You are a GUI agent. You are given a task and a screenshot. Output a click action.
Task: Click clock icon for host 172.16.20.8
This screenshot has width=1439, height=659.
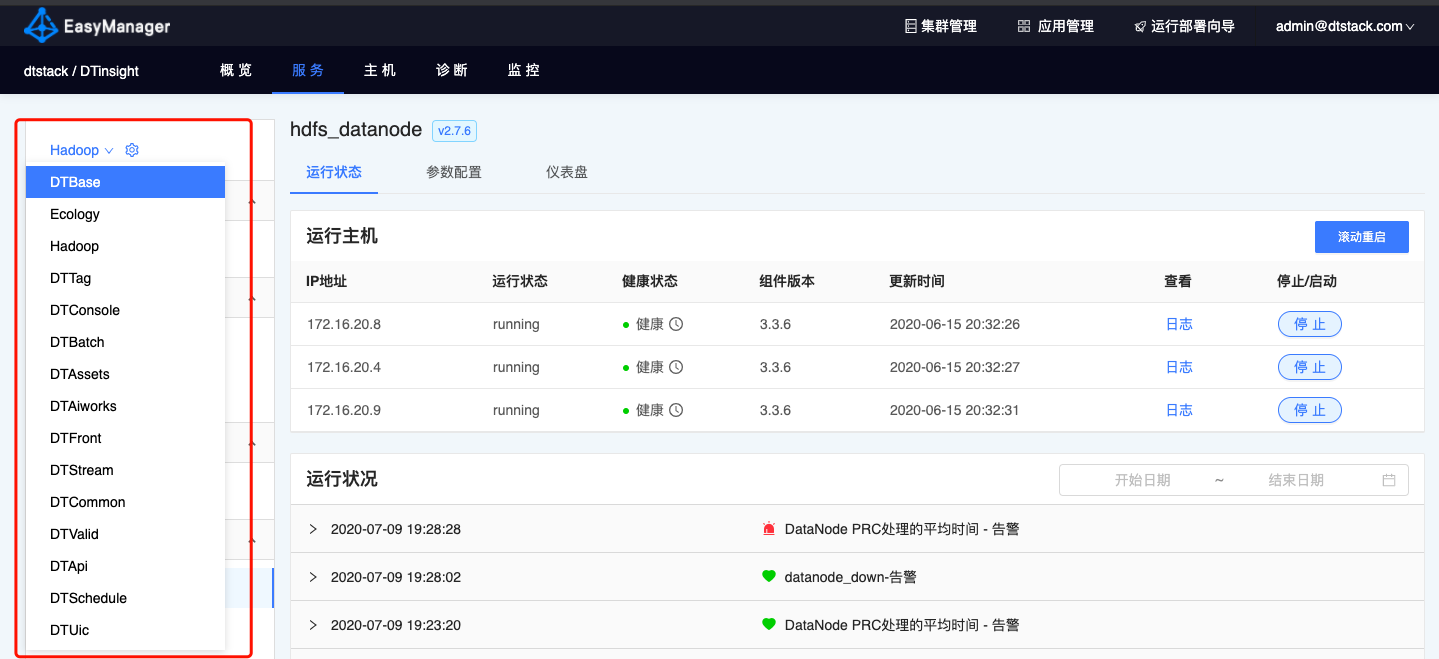click(x=676, y=324)
